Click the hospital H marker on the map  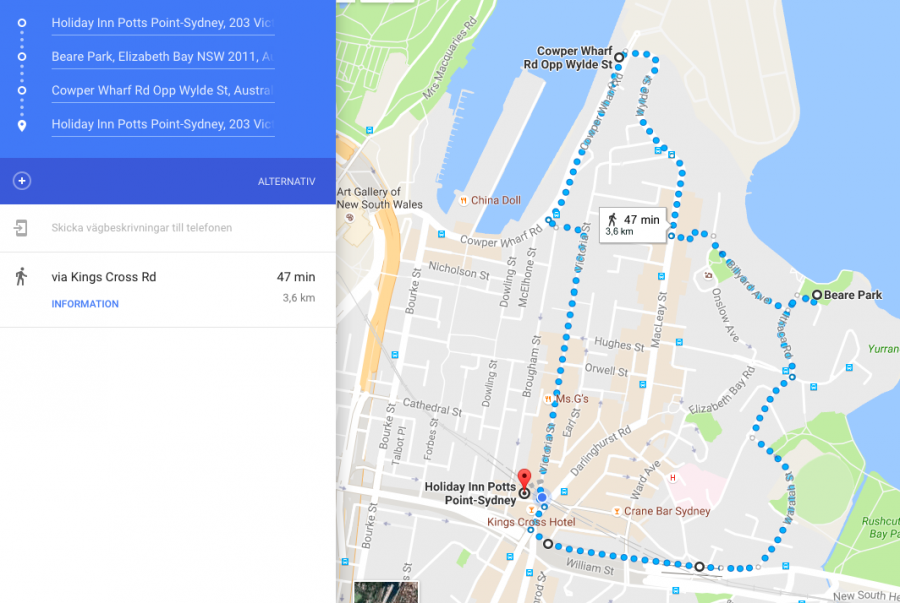coord(673,477)
